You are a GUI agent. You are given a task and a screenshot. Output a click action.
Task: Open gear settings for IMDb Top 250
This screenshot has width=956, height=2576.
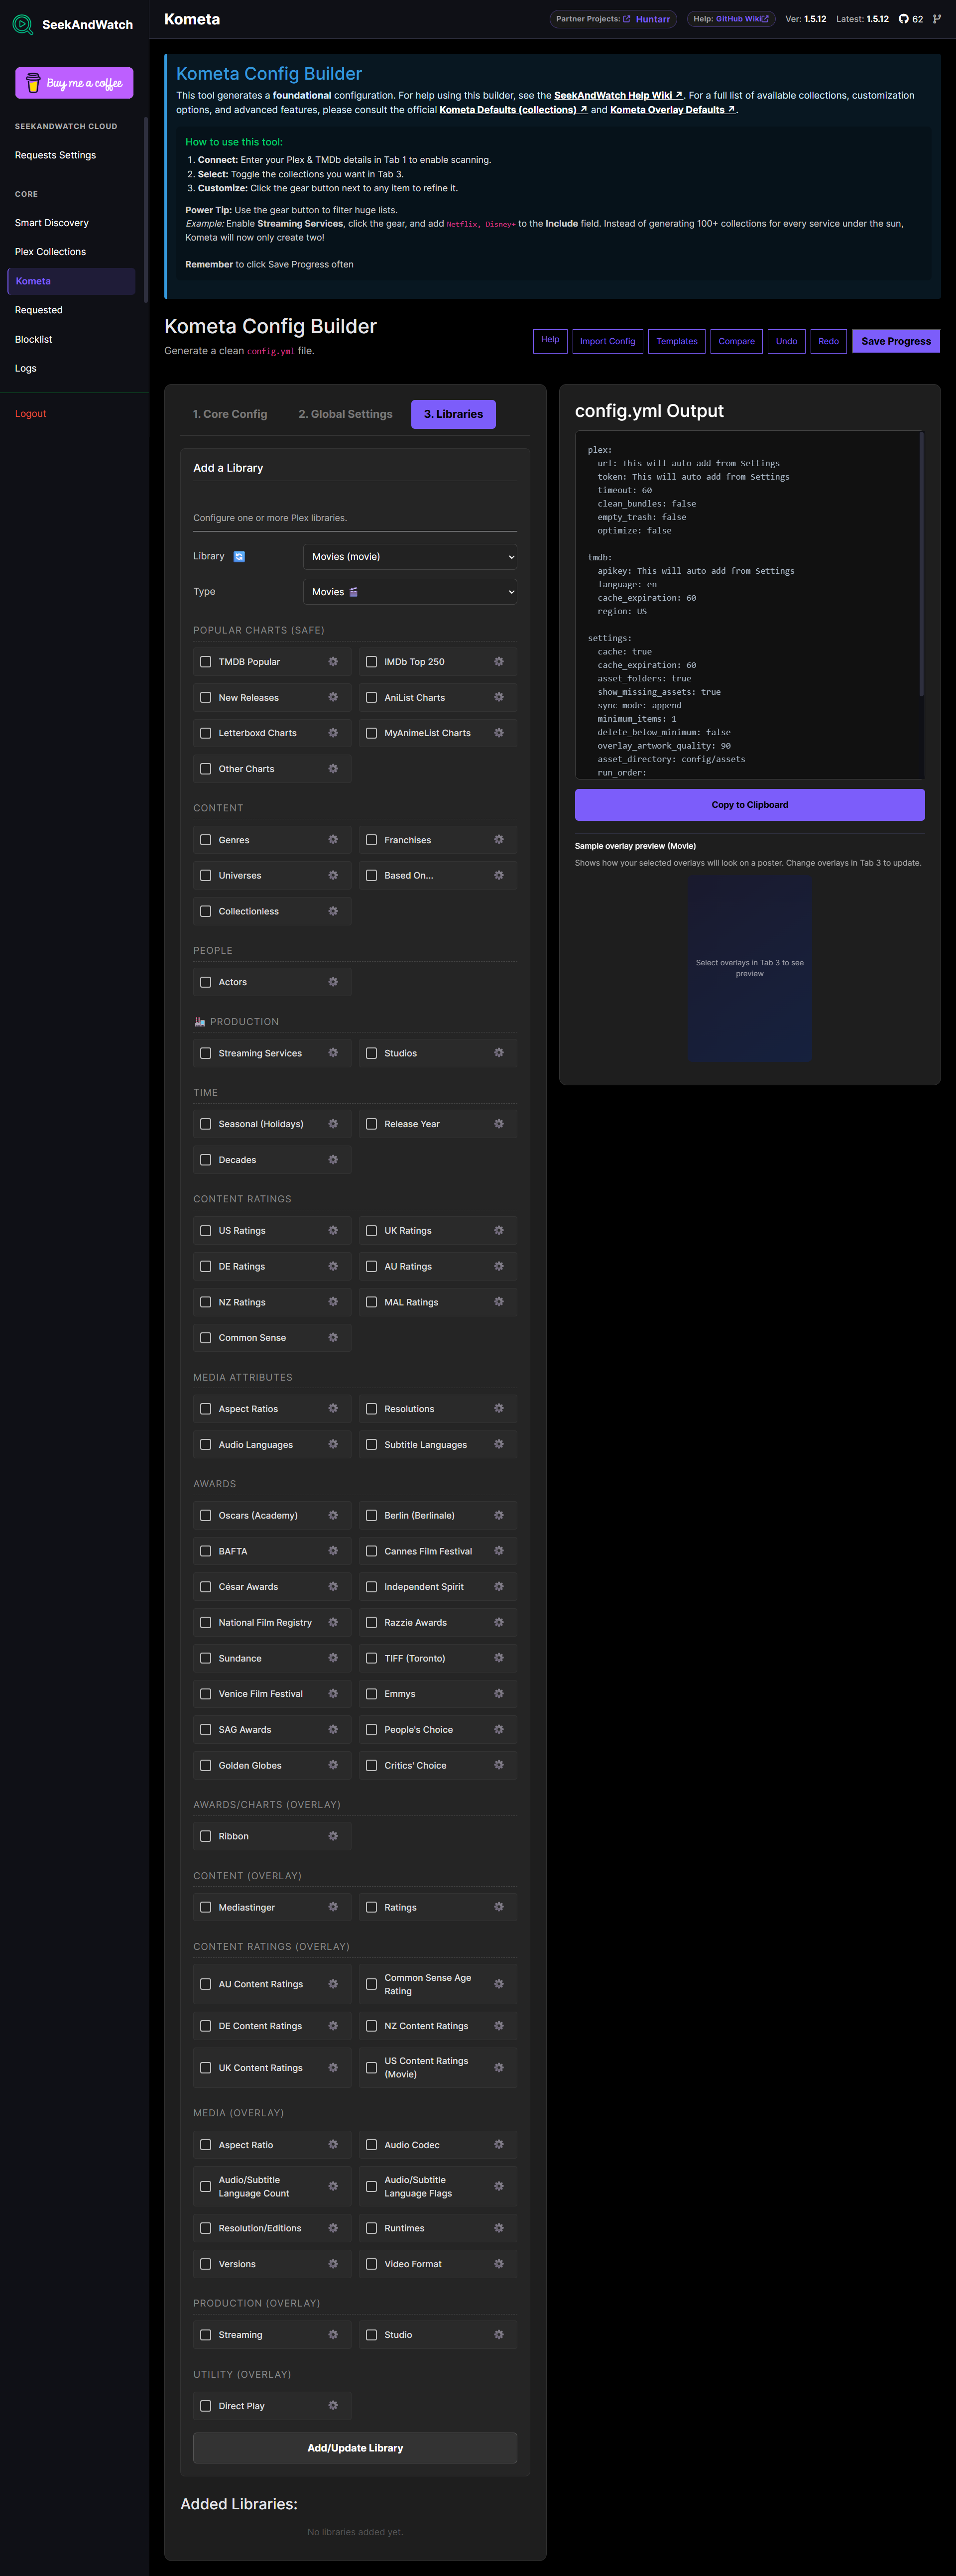tap(499, 662)
